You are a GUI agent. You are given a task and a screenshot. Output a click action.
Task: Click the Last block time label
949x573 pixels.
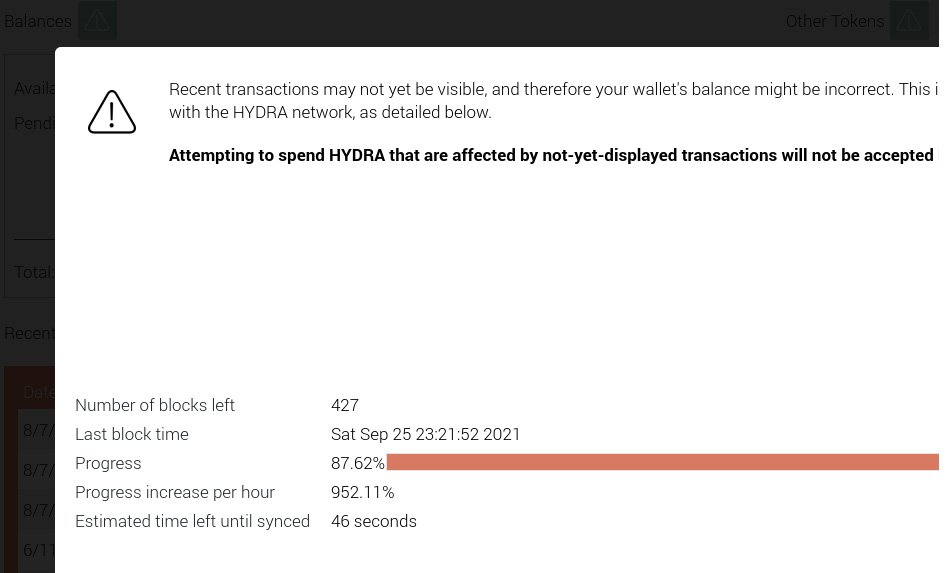[132, 434]
